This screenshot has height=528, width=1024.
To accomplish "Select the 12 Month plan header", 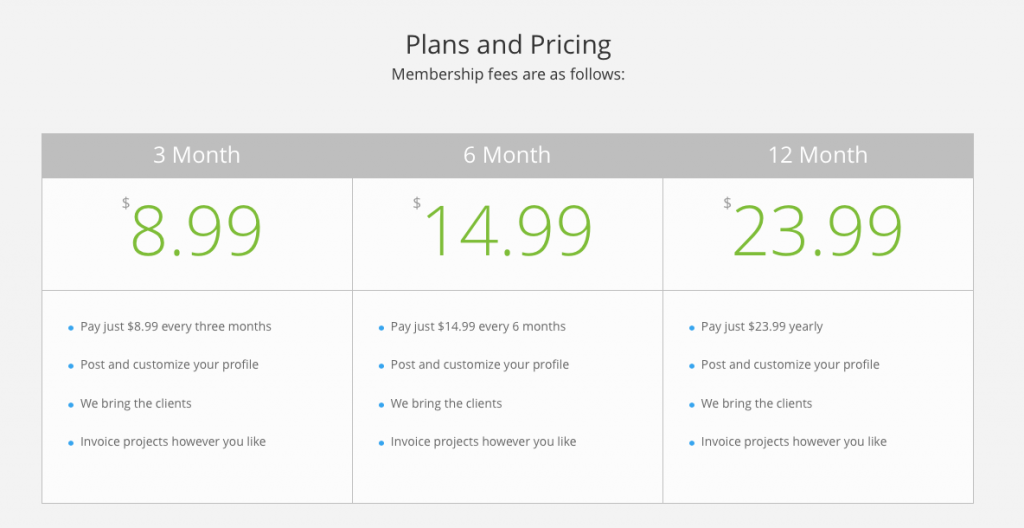I will (x=818, y=156).
